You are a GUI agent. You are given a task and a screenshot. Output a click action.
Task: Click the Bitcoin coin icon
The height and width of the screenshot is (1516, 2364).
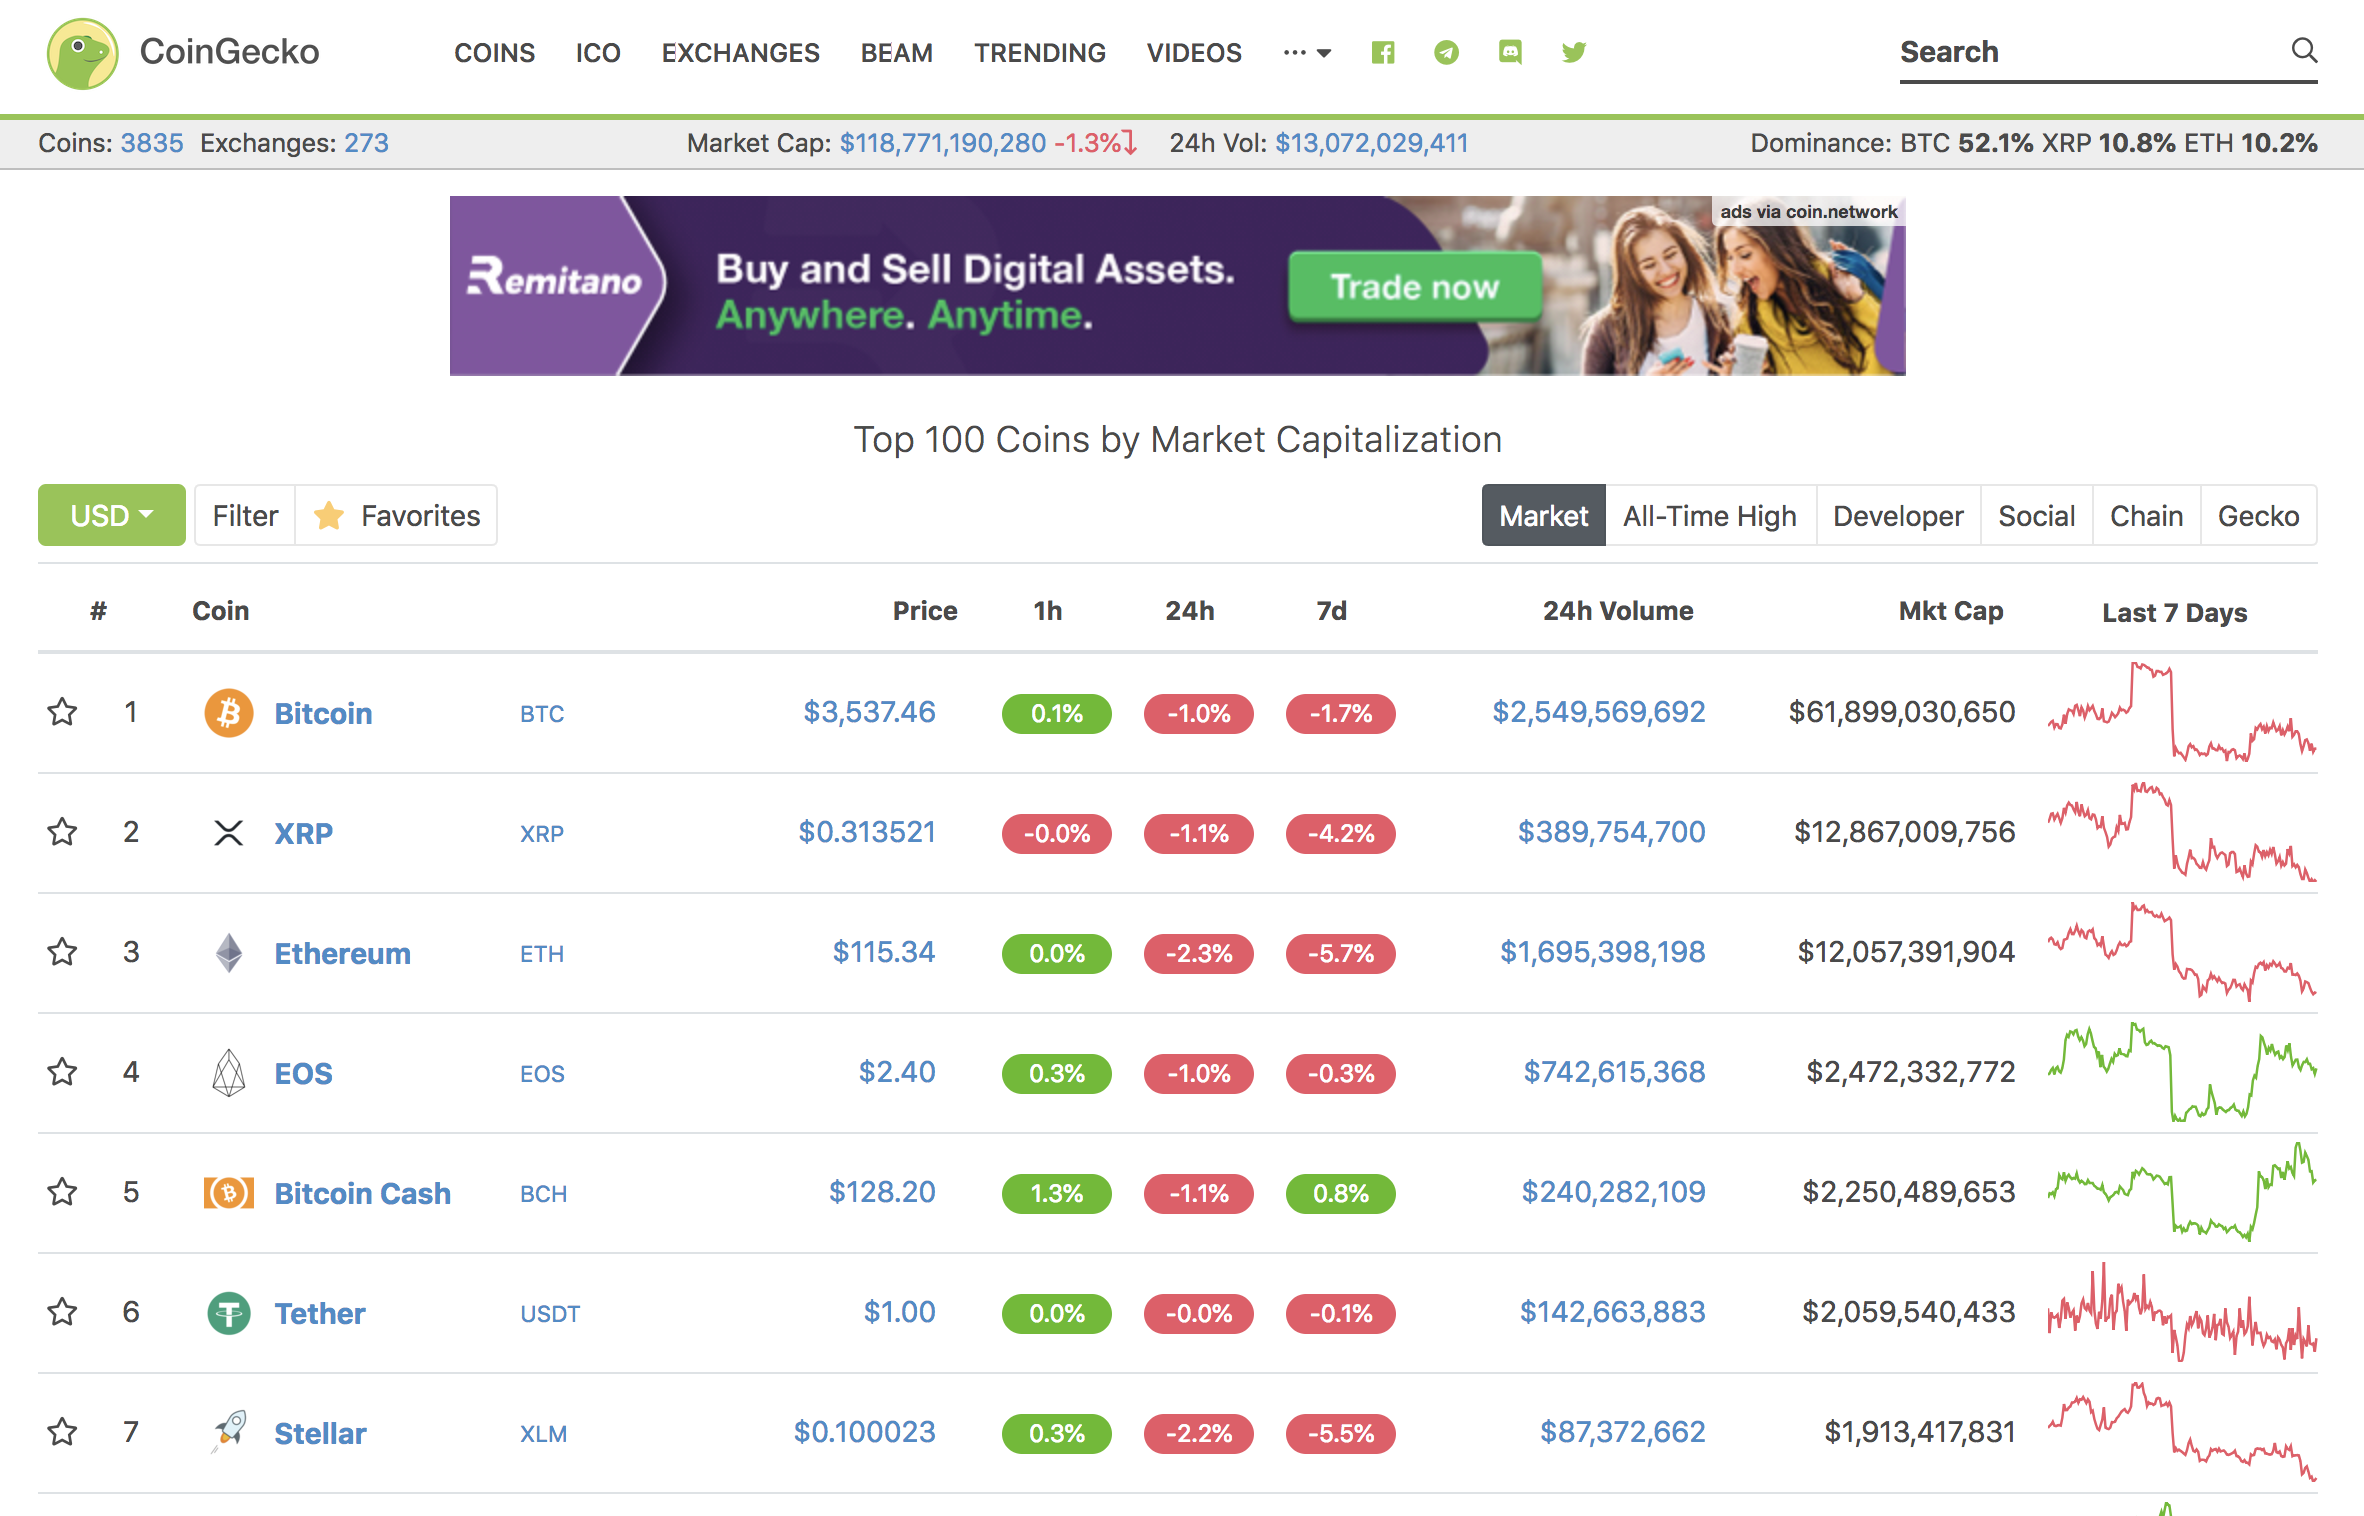tap(229, 713)
